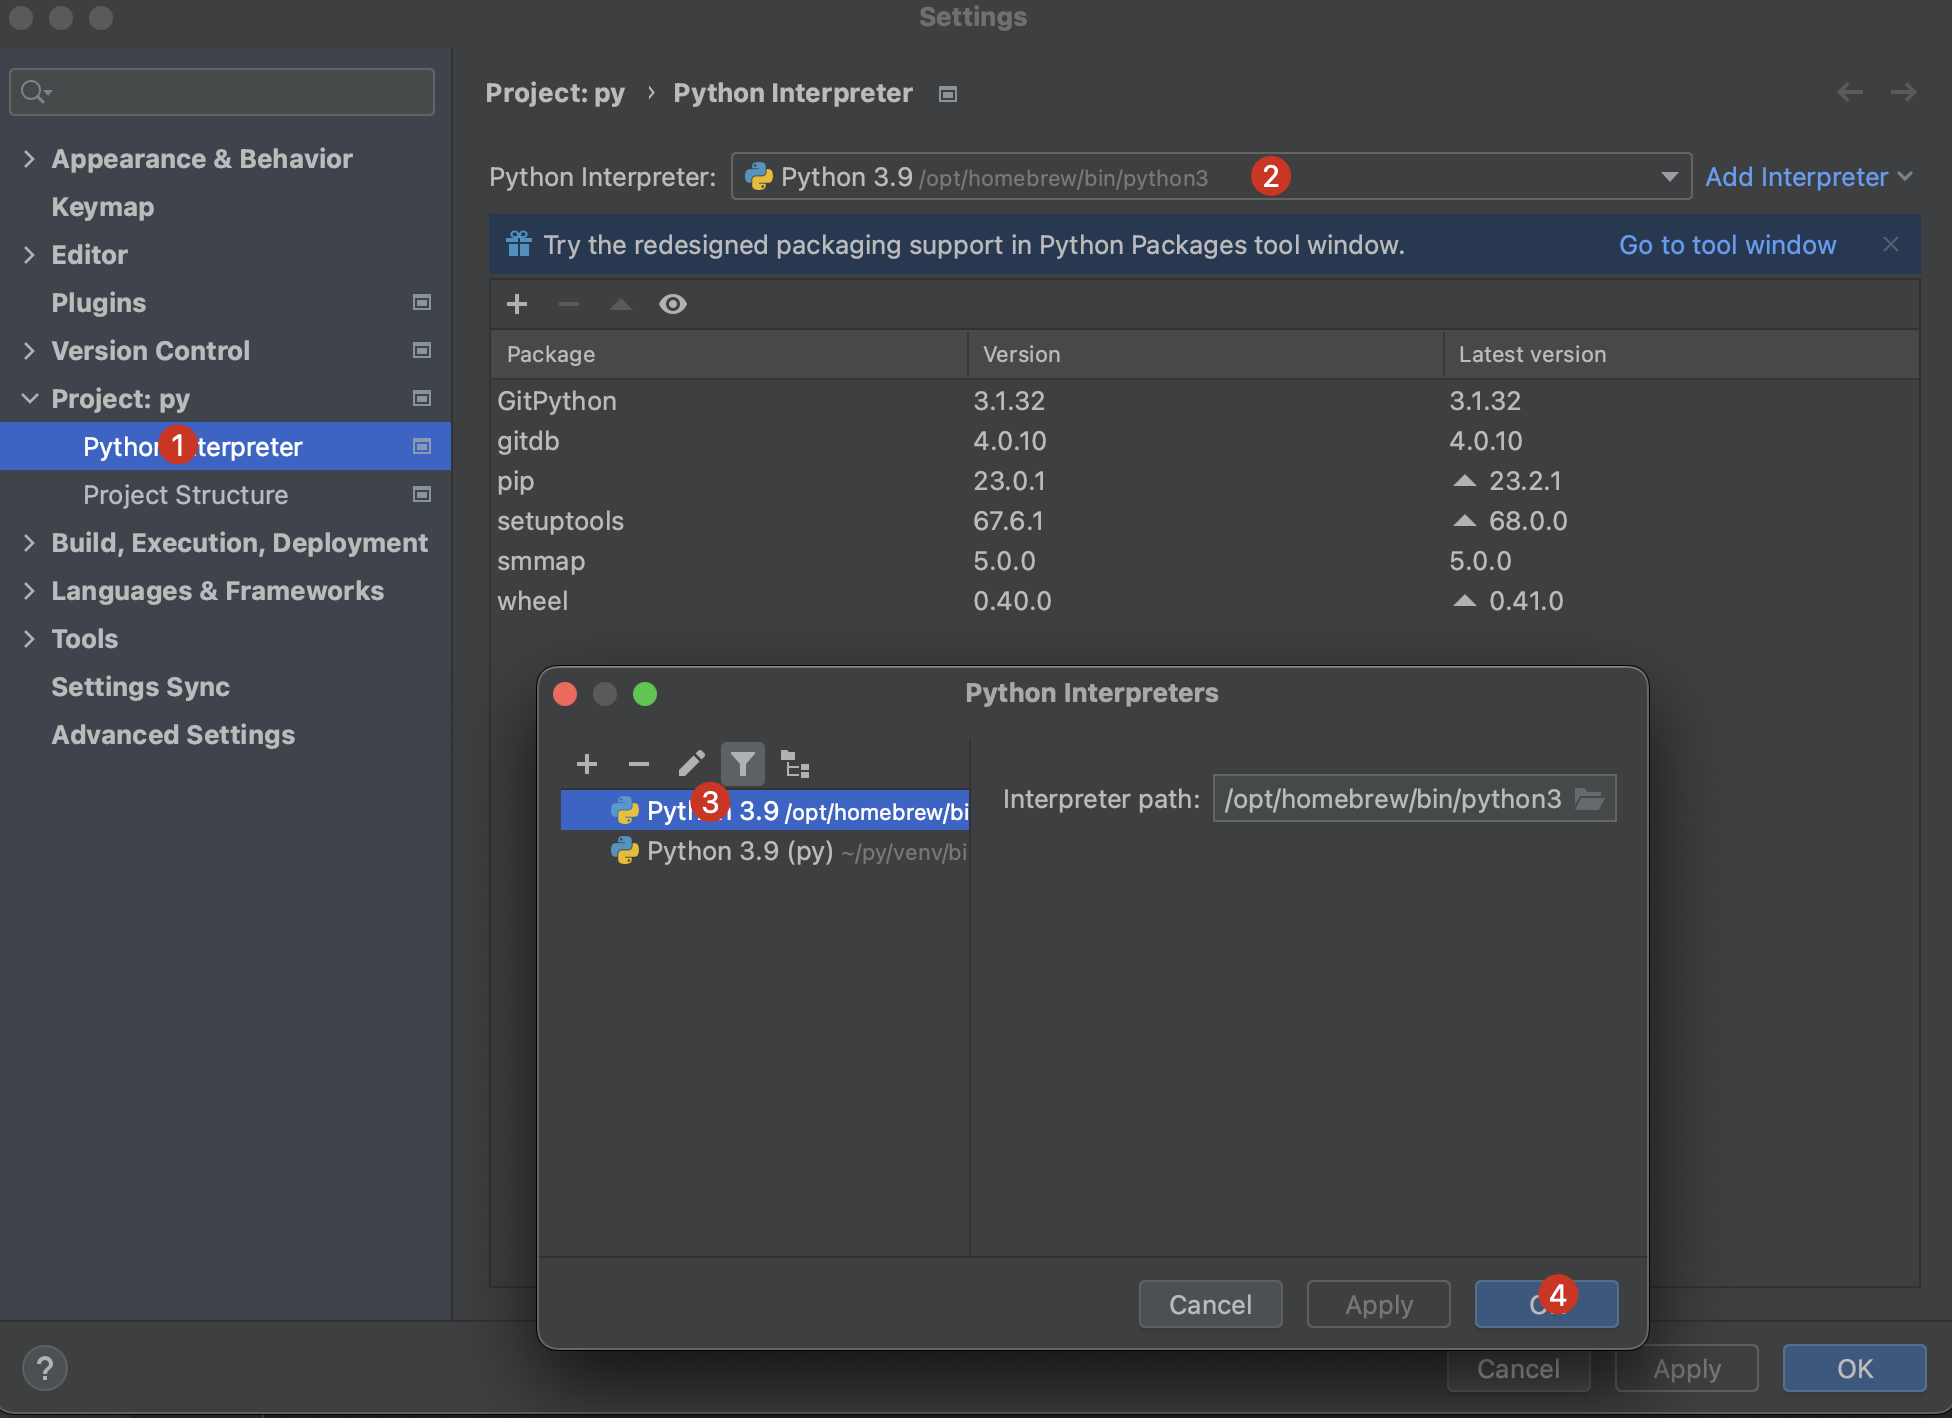The height and width of the screenshot is (1418, 1952).
Task: Click the add package plus icon
Action: 517,304
